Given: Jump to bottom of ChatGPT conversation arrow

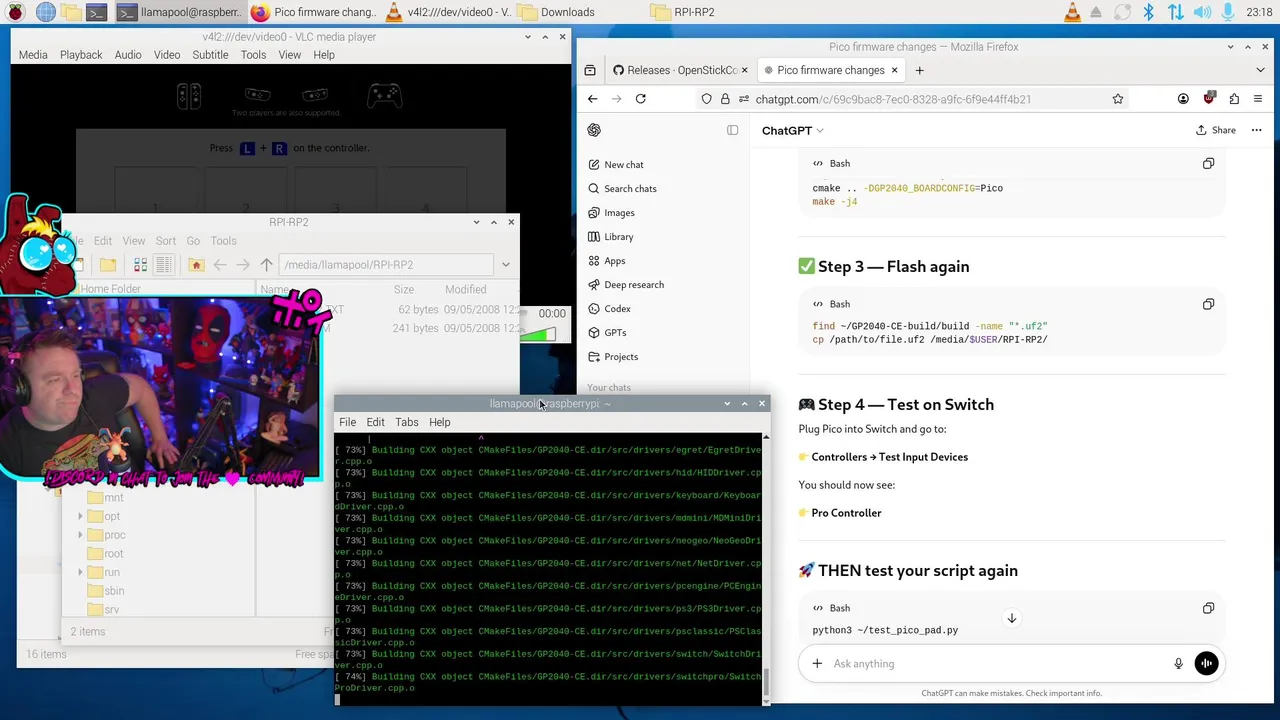Looking at the screenshot, I should [x=1012, y=619].
